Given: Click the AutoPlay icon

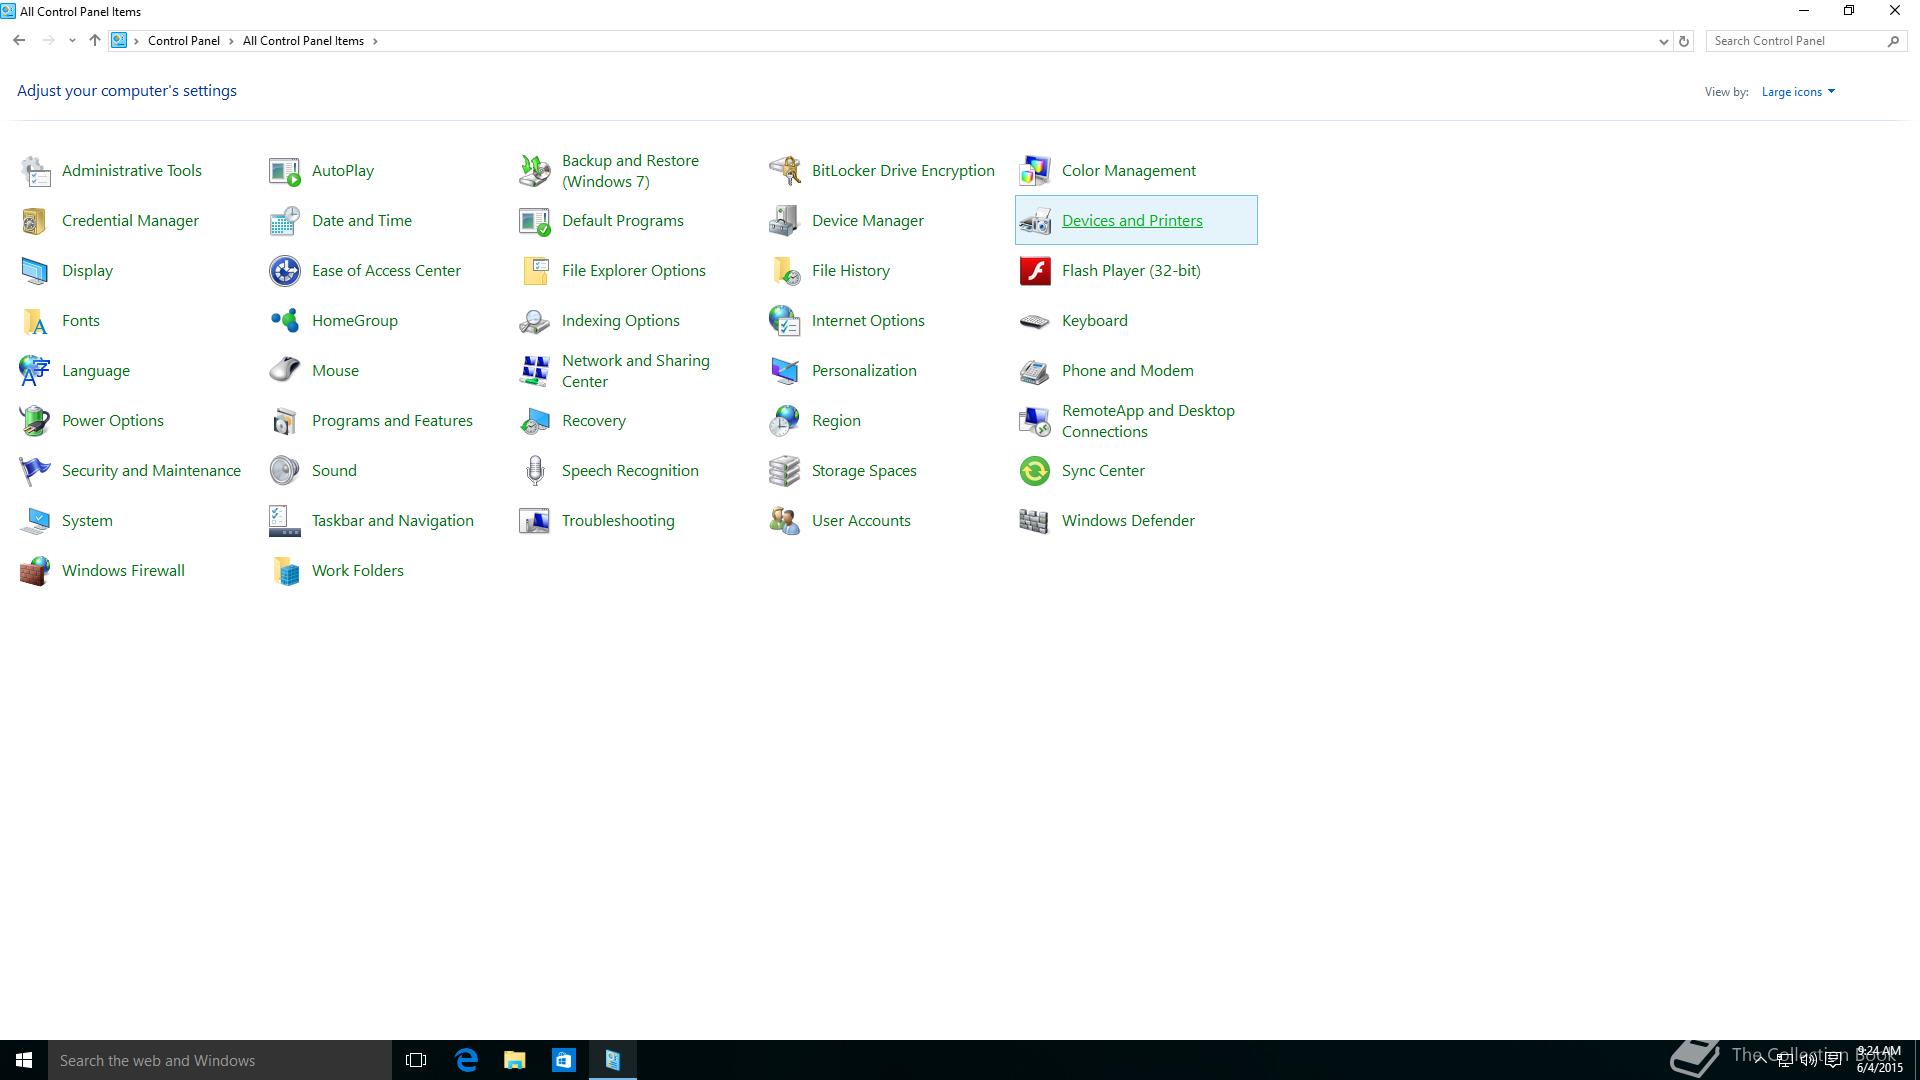Looking at the screenshot, I should coord(285,171).
